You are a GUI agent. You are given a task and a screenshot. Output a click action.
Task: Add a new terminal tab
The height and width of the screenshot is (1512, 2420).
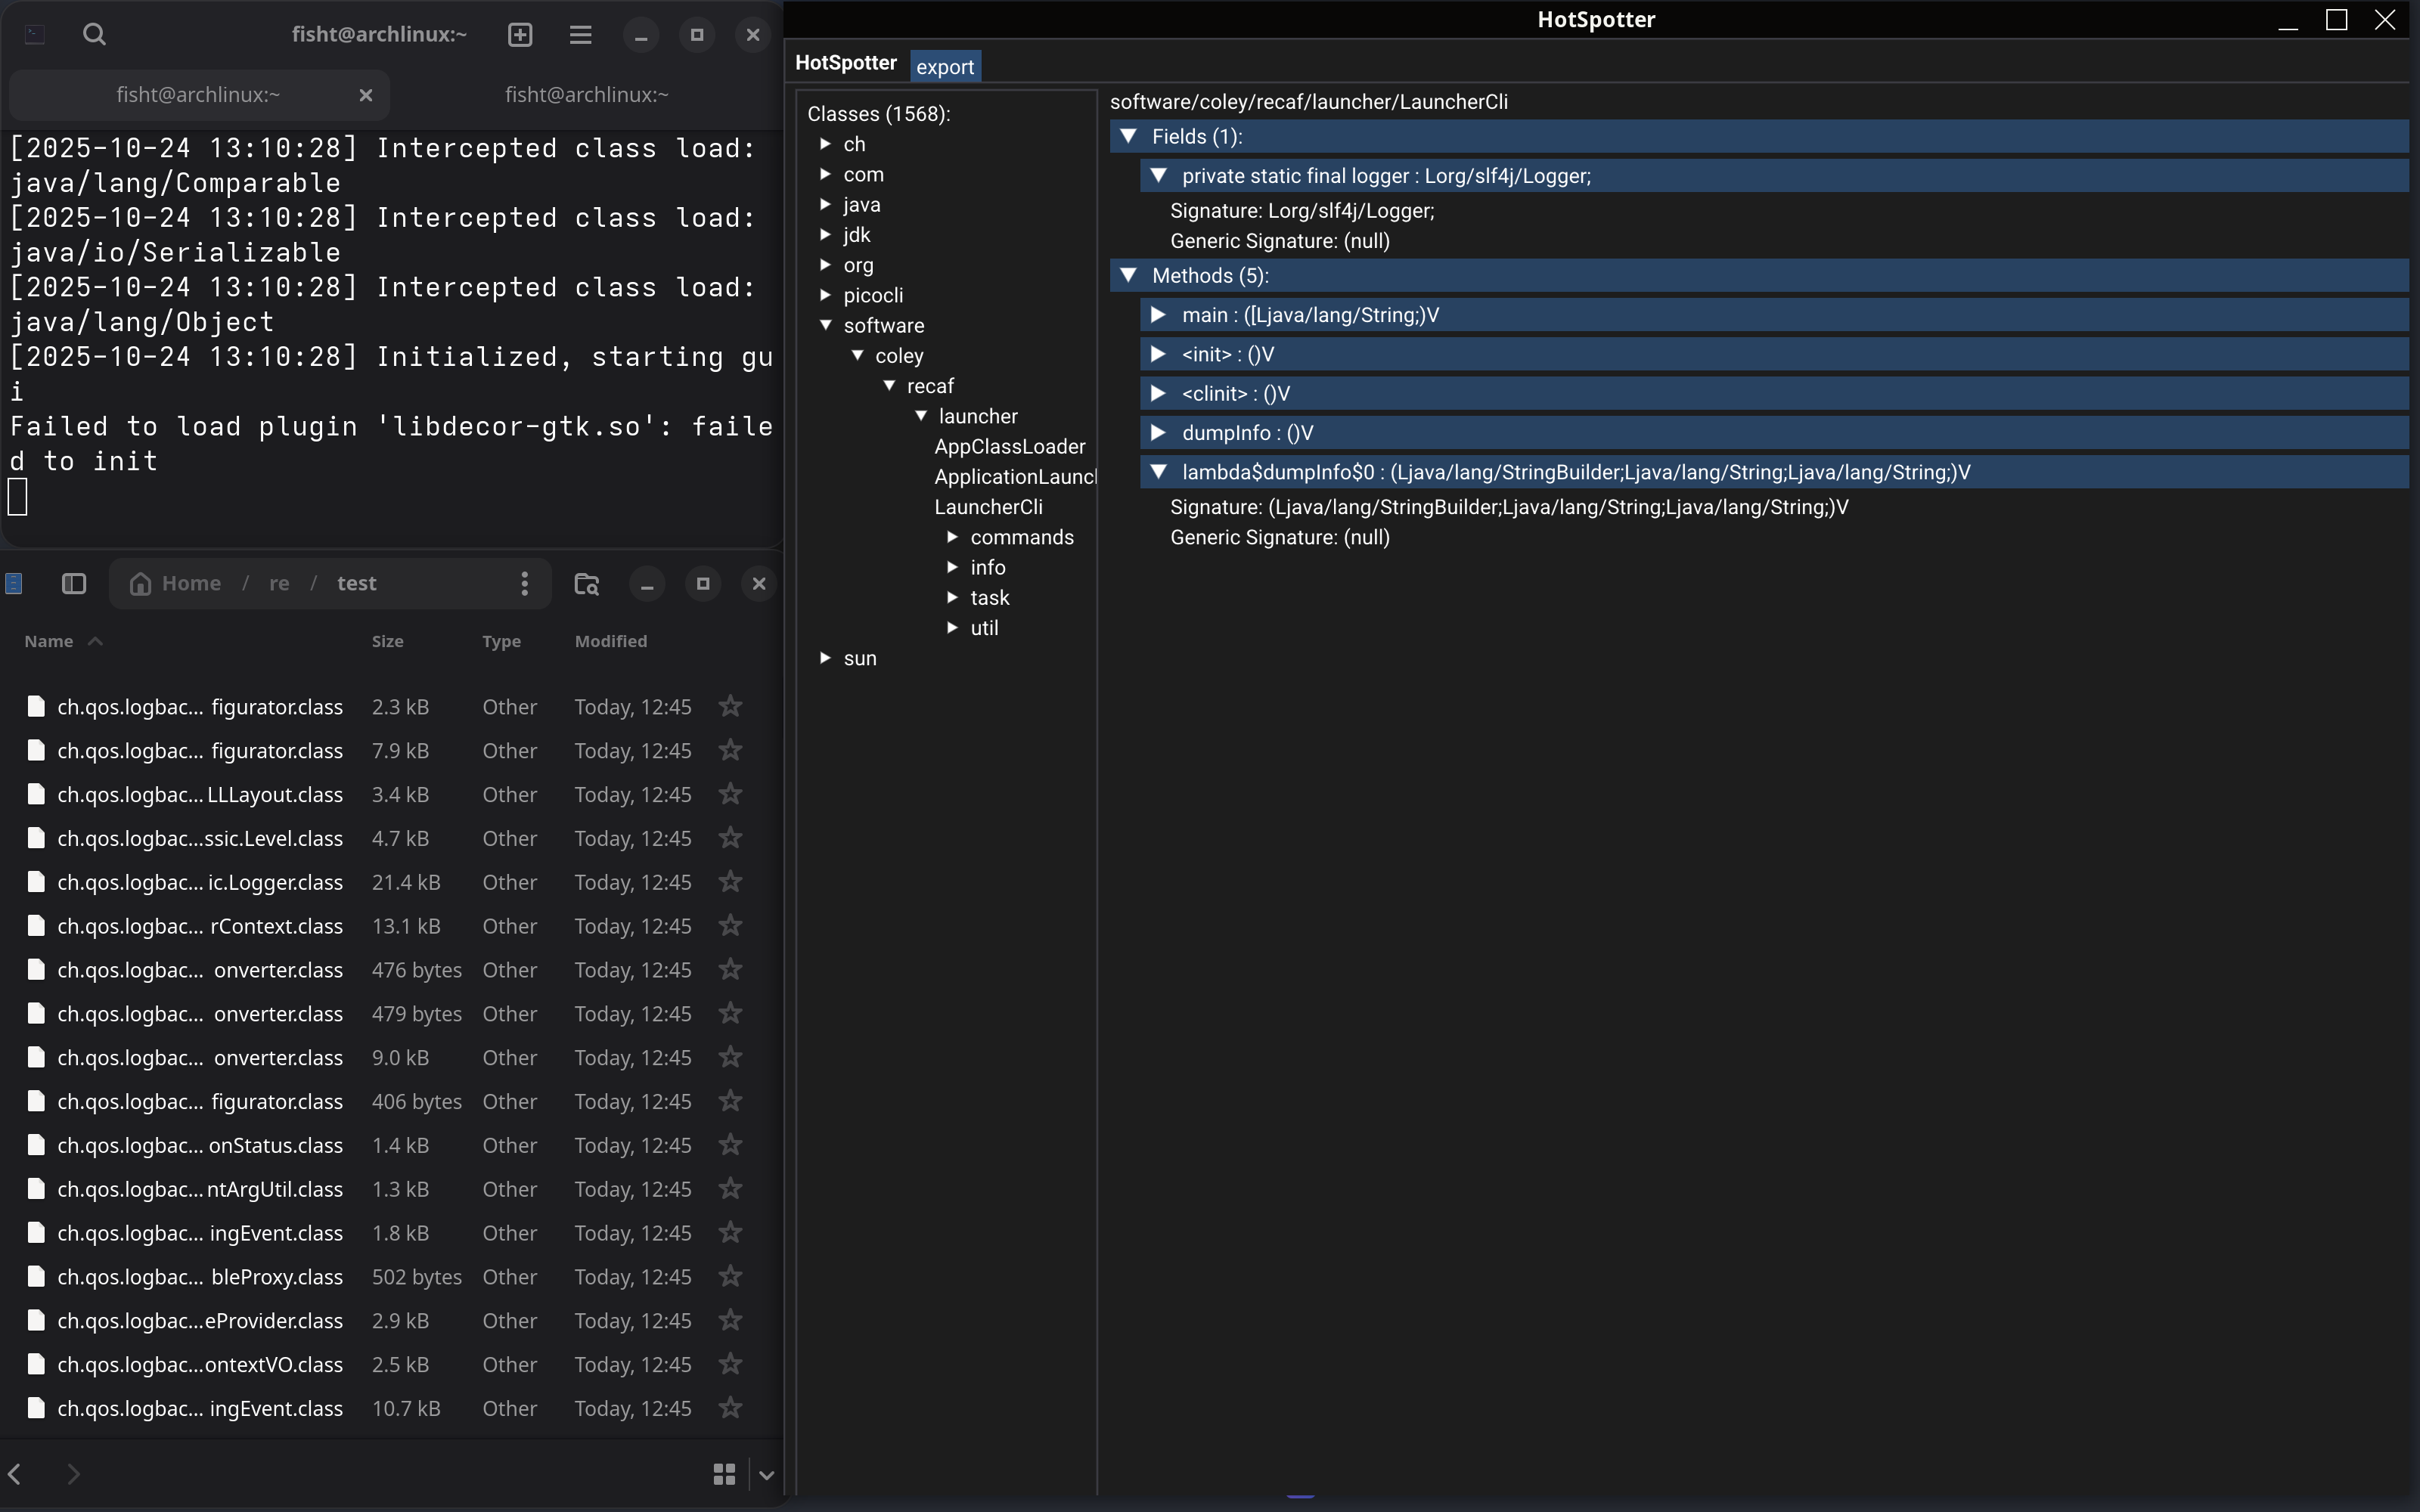pos(520,35)
